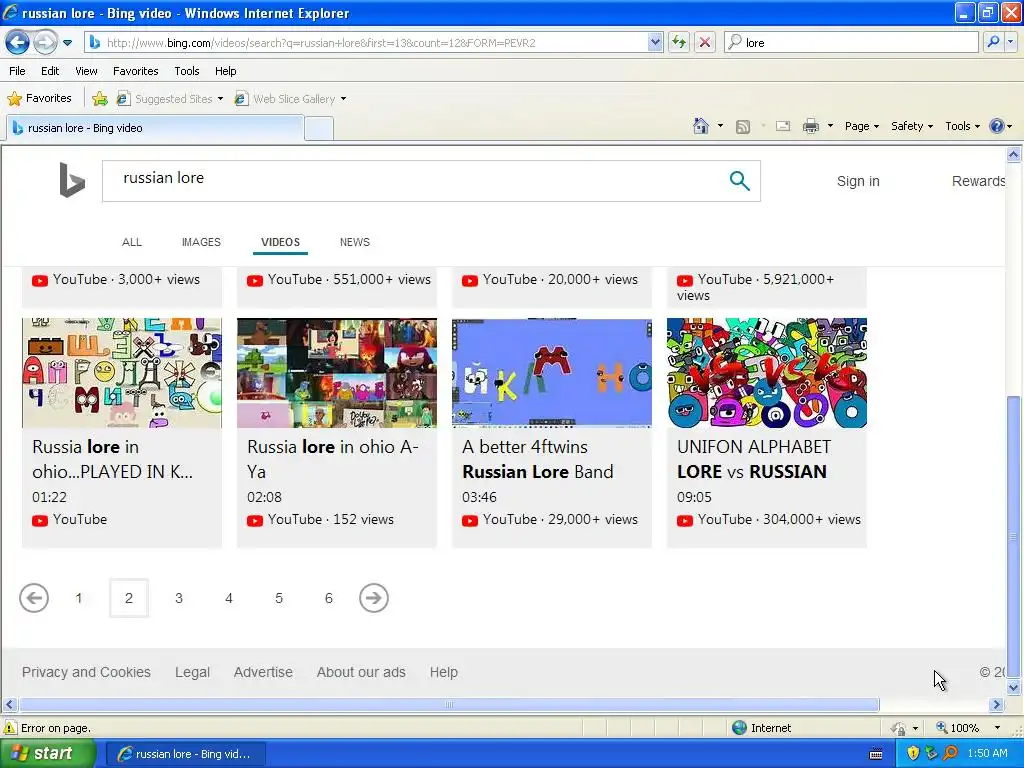Click the Home icon in command bar
The height and width of the screenshot is (768, 1024).
coord(701,126)
